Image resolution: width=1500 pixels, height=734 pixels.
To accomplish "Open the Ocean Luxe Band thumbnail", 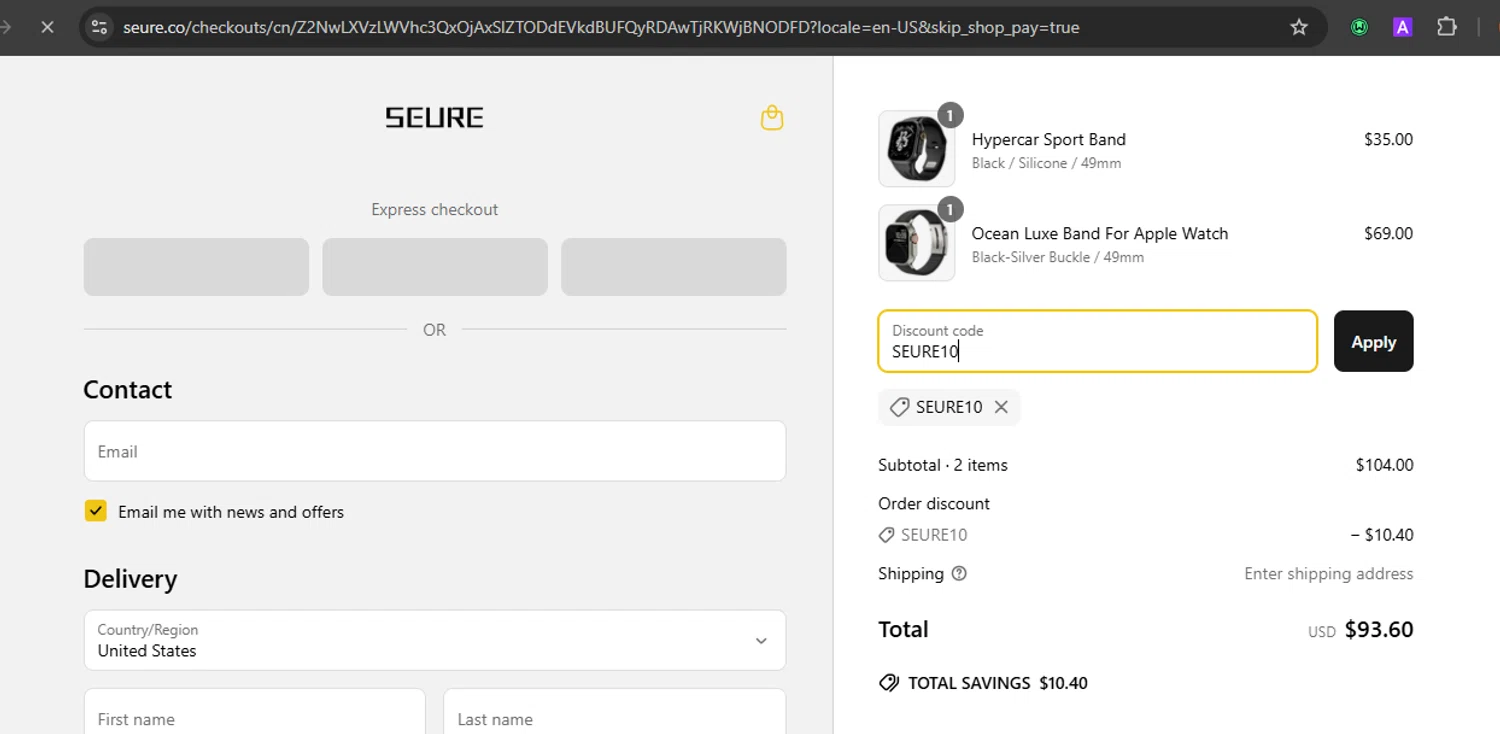I will point(916,243).
